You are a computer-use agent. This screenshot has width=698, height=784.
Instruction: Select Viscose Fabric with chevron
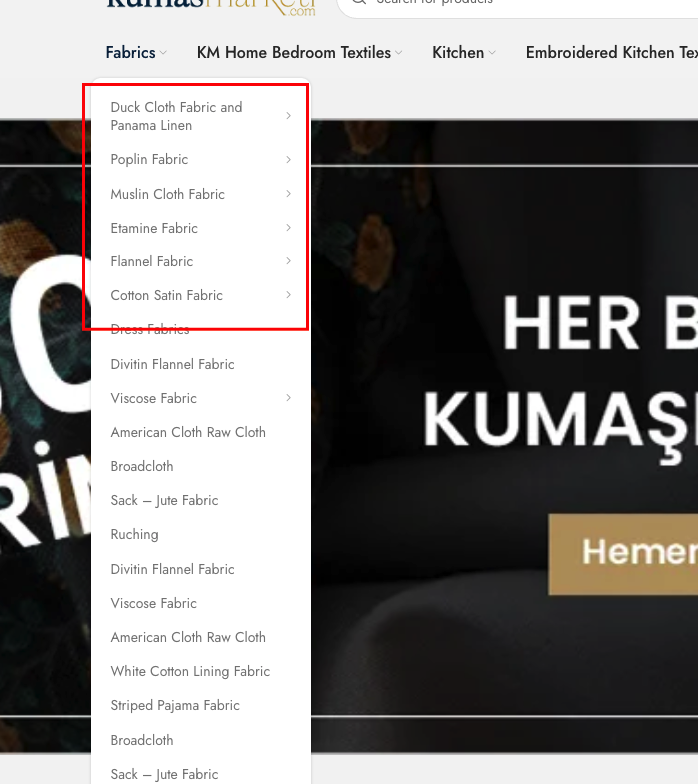pyautogui.click(x=154, y=398)
